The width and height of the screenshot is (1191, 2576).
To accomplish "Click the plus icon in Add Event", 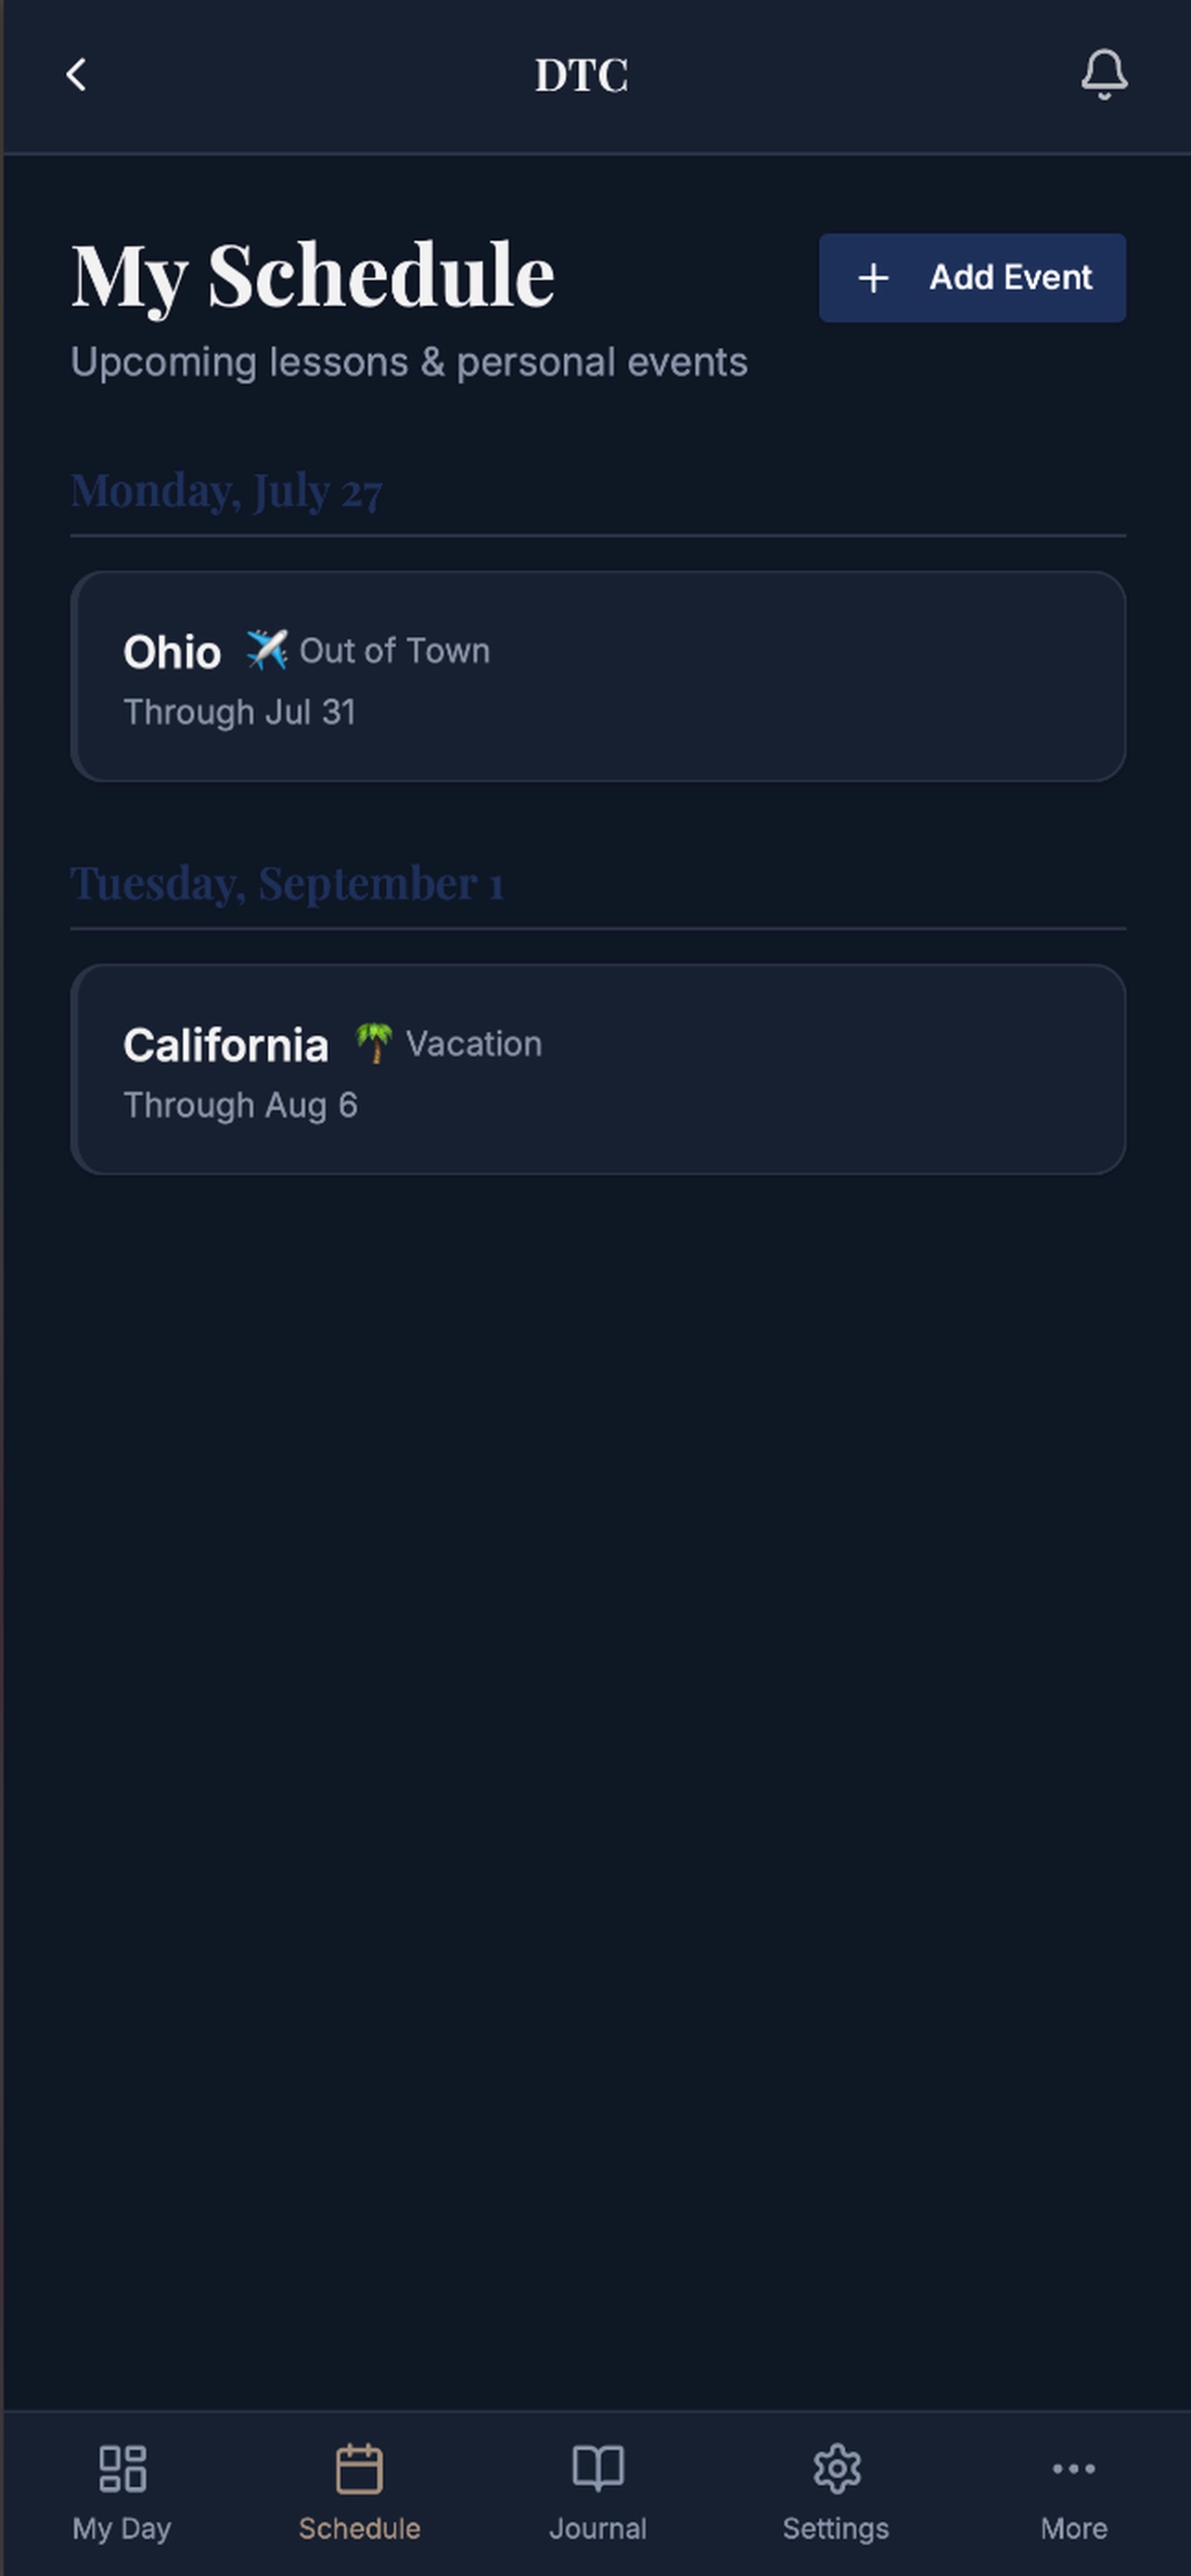I will [x=873, y=278].
